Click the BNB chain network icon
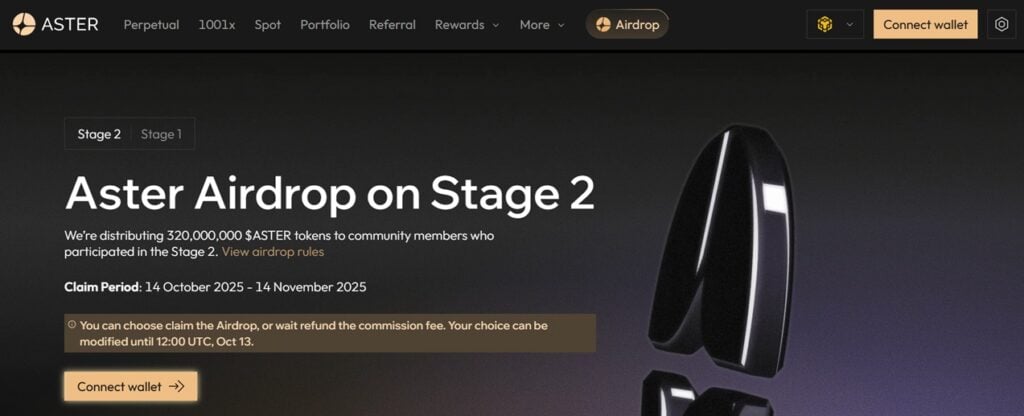This screenshot has height=416, width=1024. point(825,25)
